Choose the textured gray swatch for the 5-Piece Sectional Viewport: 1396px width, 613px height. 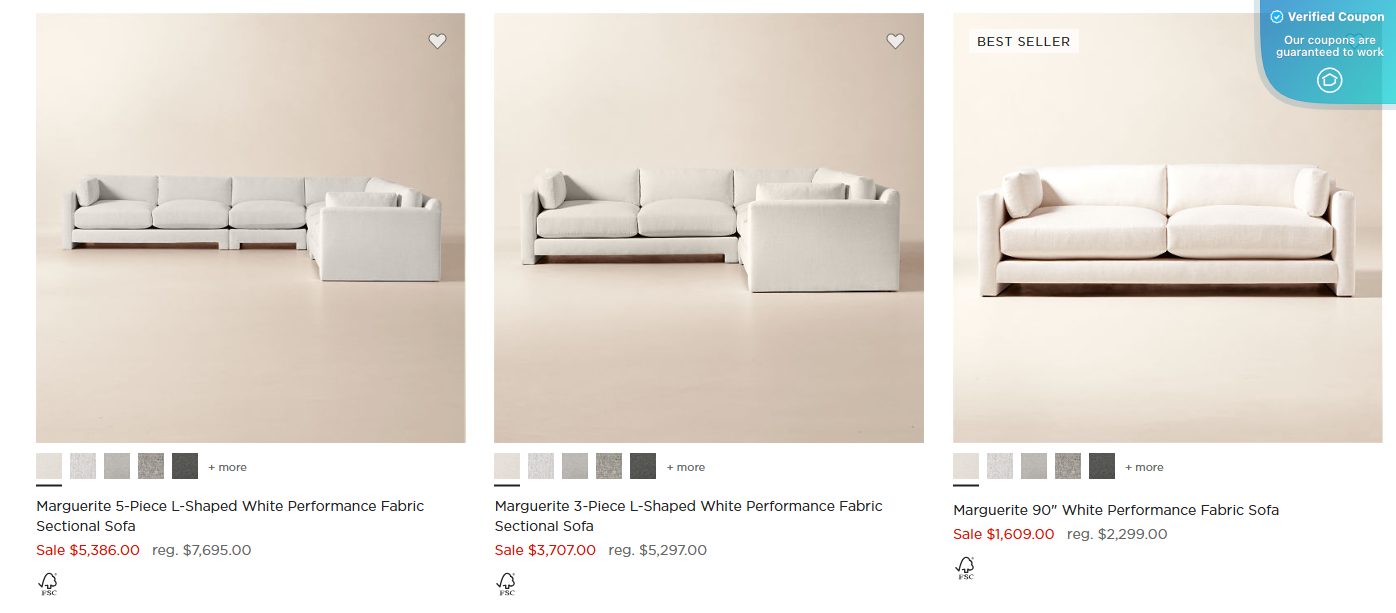coord(151,466)
